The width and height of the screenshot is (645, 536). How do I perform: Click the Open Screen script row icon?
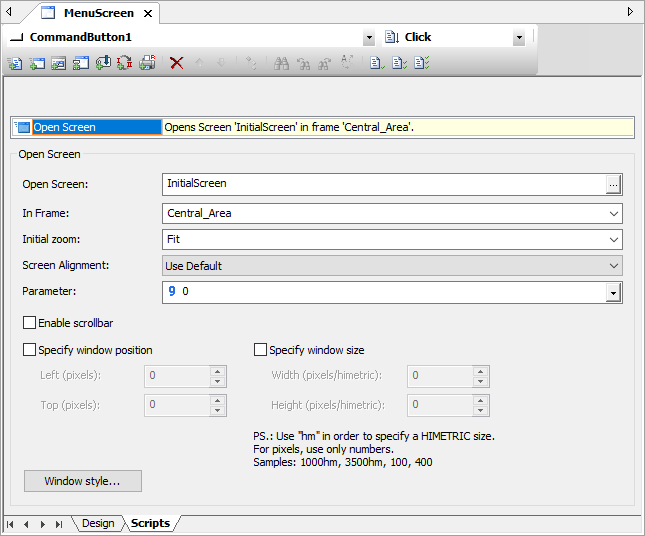pyautogui.click(x=22, y=127)
